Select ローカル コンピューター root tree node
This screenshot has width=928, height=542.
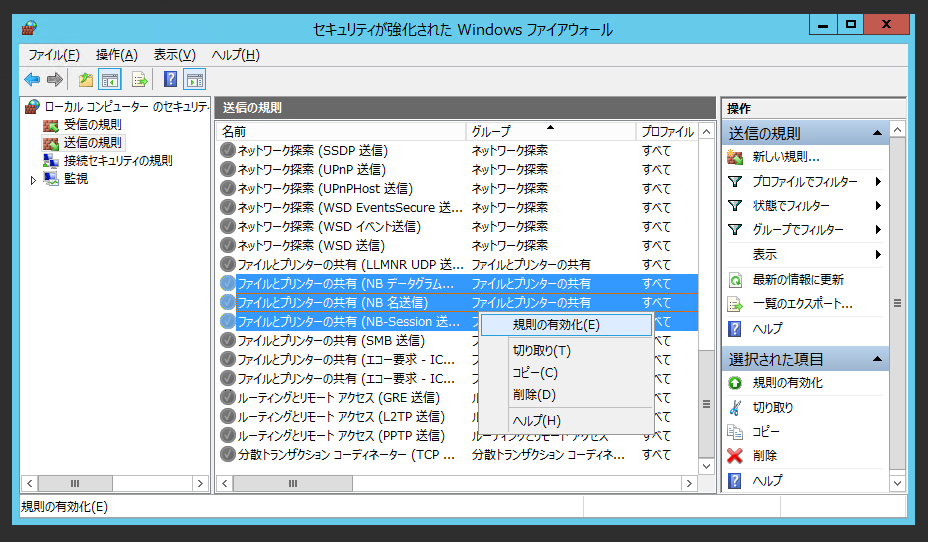pos(126,107)
